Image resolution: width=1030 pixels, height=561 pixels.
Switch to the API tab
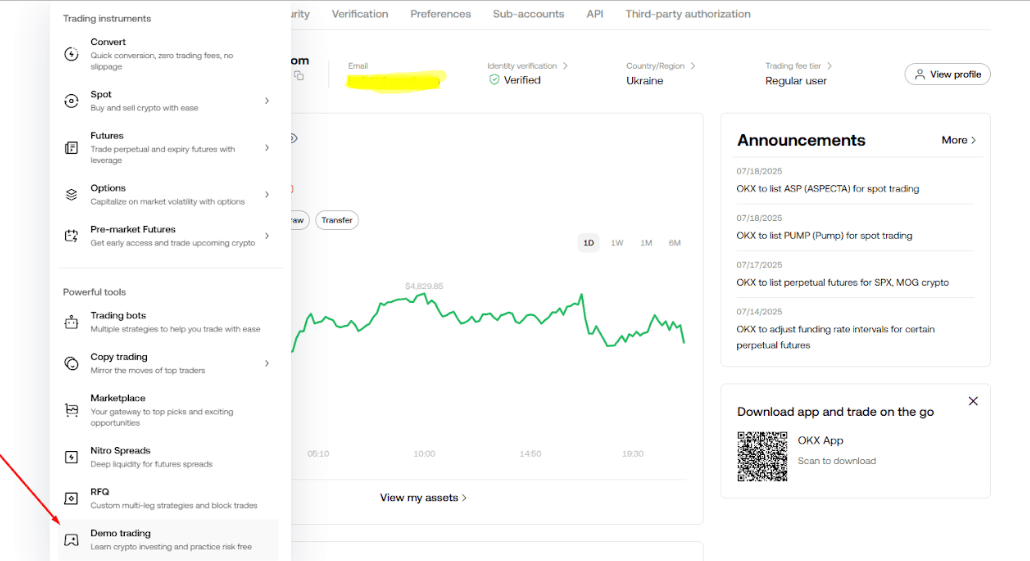tap(595, 14)
